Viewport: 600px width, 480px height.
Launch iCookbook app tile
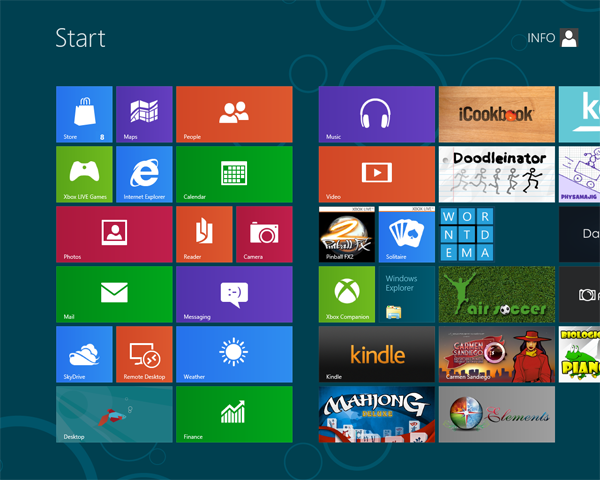497,114
